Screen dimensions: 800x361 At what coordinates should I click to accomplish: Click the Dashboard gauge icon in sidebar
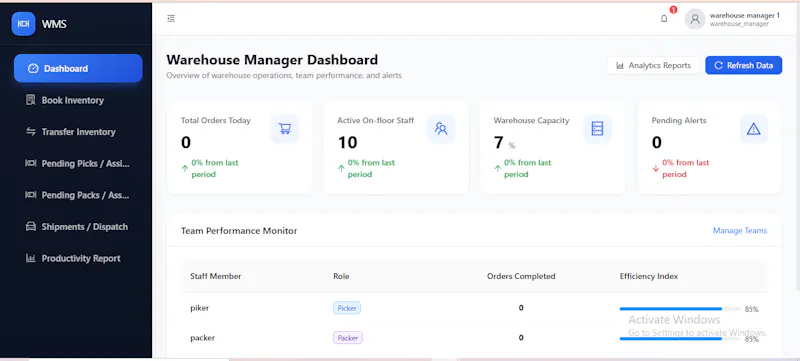pyautogui.click(x=33, y=68)
